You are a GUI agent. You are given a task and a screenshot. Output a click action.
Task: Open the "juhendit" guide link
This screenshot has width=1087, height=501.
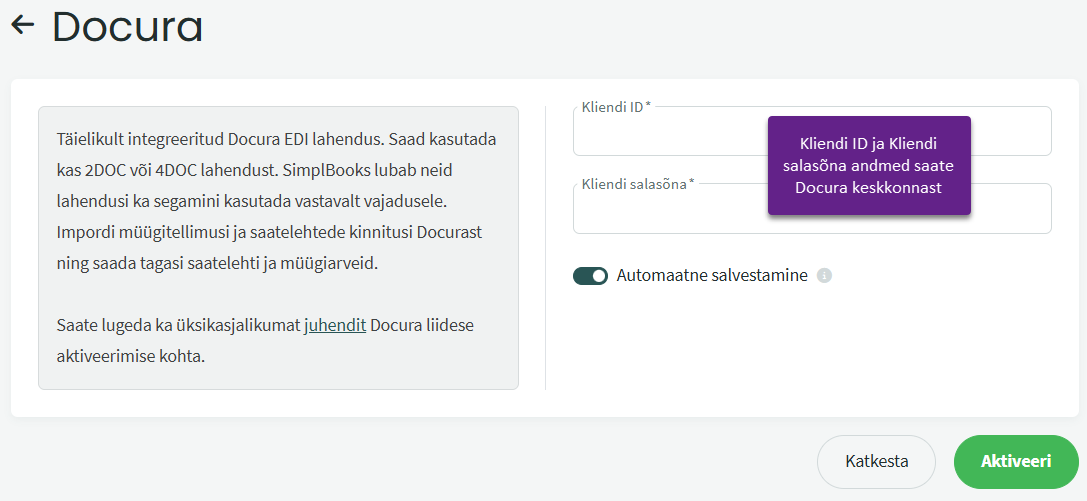pos(335,325)
